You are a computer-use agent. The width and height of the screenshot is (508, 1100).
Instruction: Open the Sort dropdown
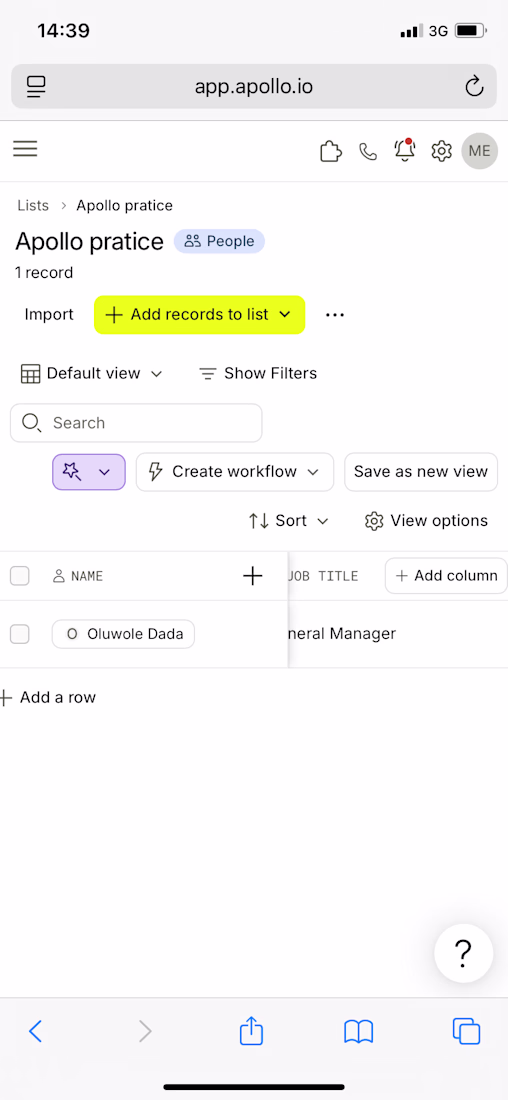tap(288, 521)
